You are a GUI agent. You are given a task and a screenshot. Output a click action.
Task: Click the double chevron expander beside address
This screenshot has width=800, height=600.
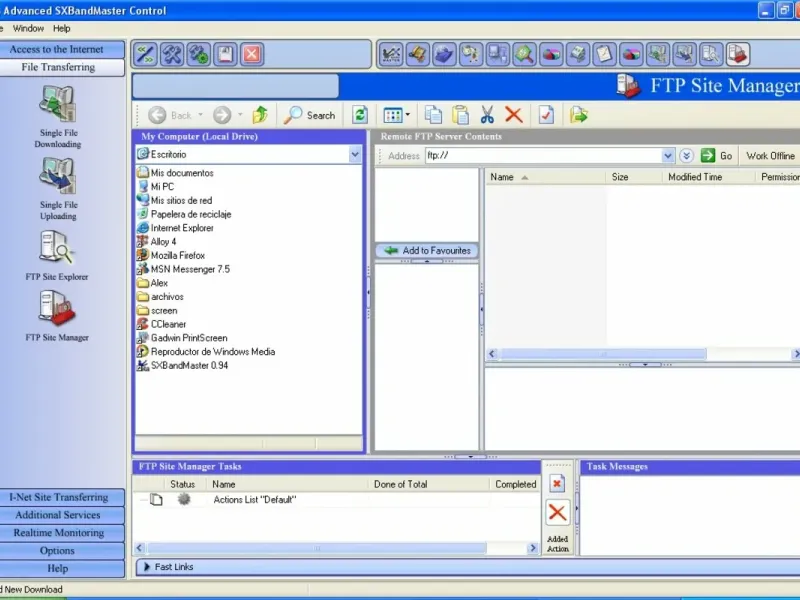(x=686, y=156)
